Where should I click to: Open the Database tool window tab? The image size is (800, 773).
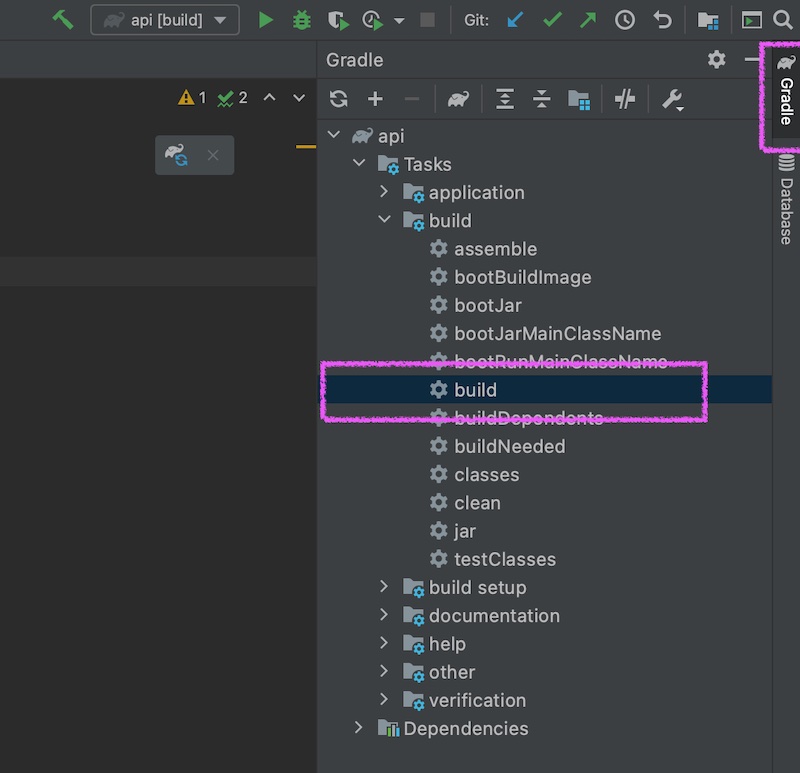[x=786, y=200]
